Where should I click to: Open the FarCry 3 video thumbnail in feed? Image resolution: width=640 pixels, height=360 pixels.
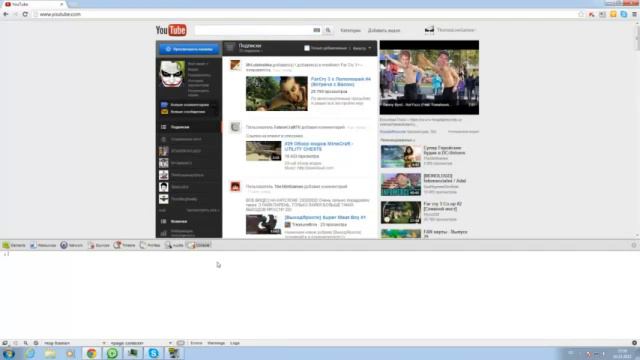276,93
